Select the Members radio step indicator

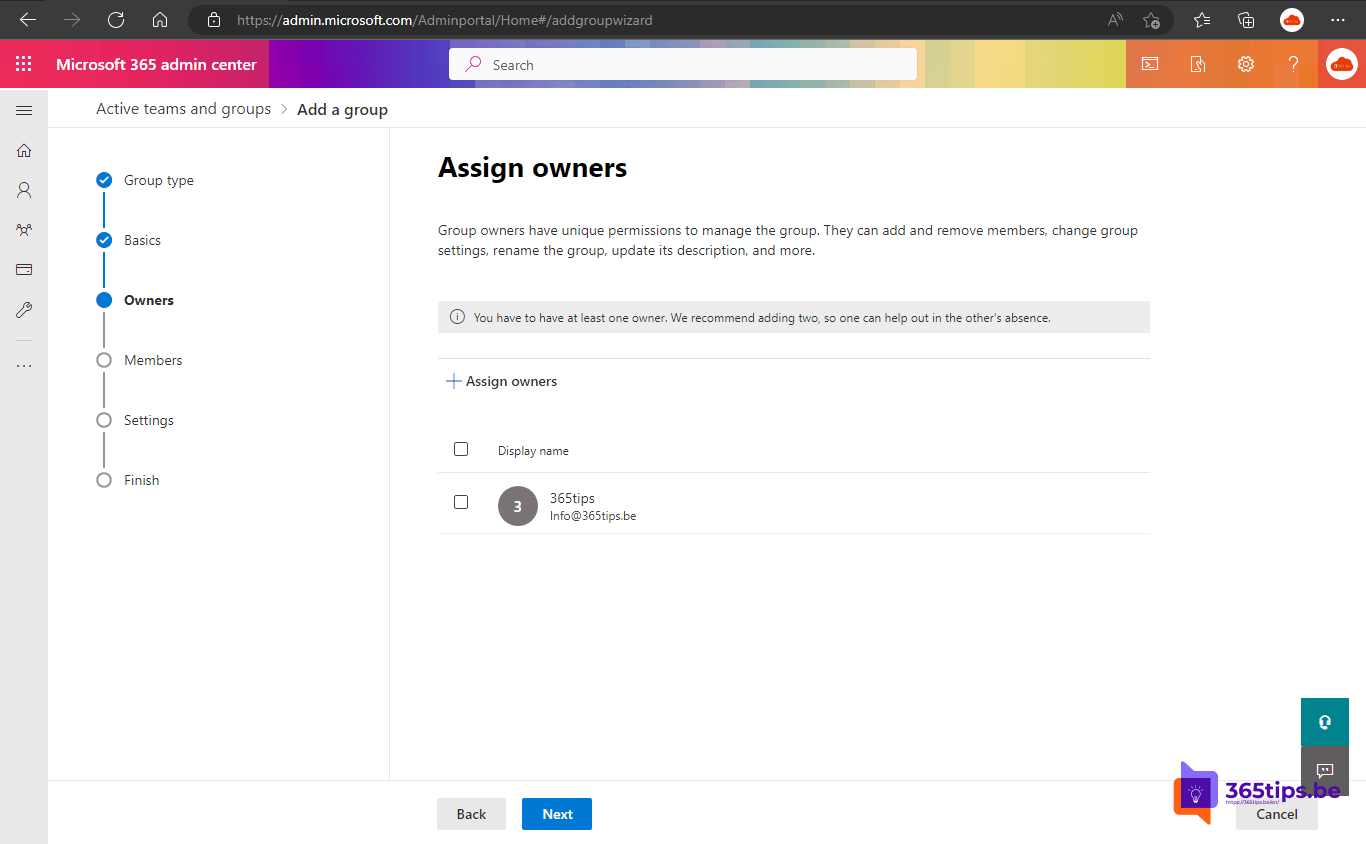coord(103,360)
